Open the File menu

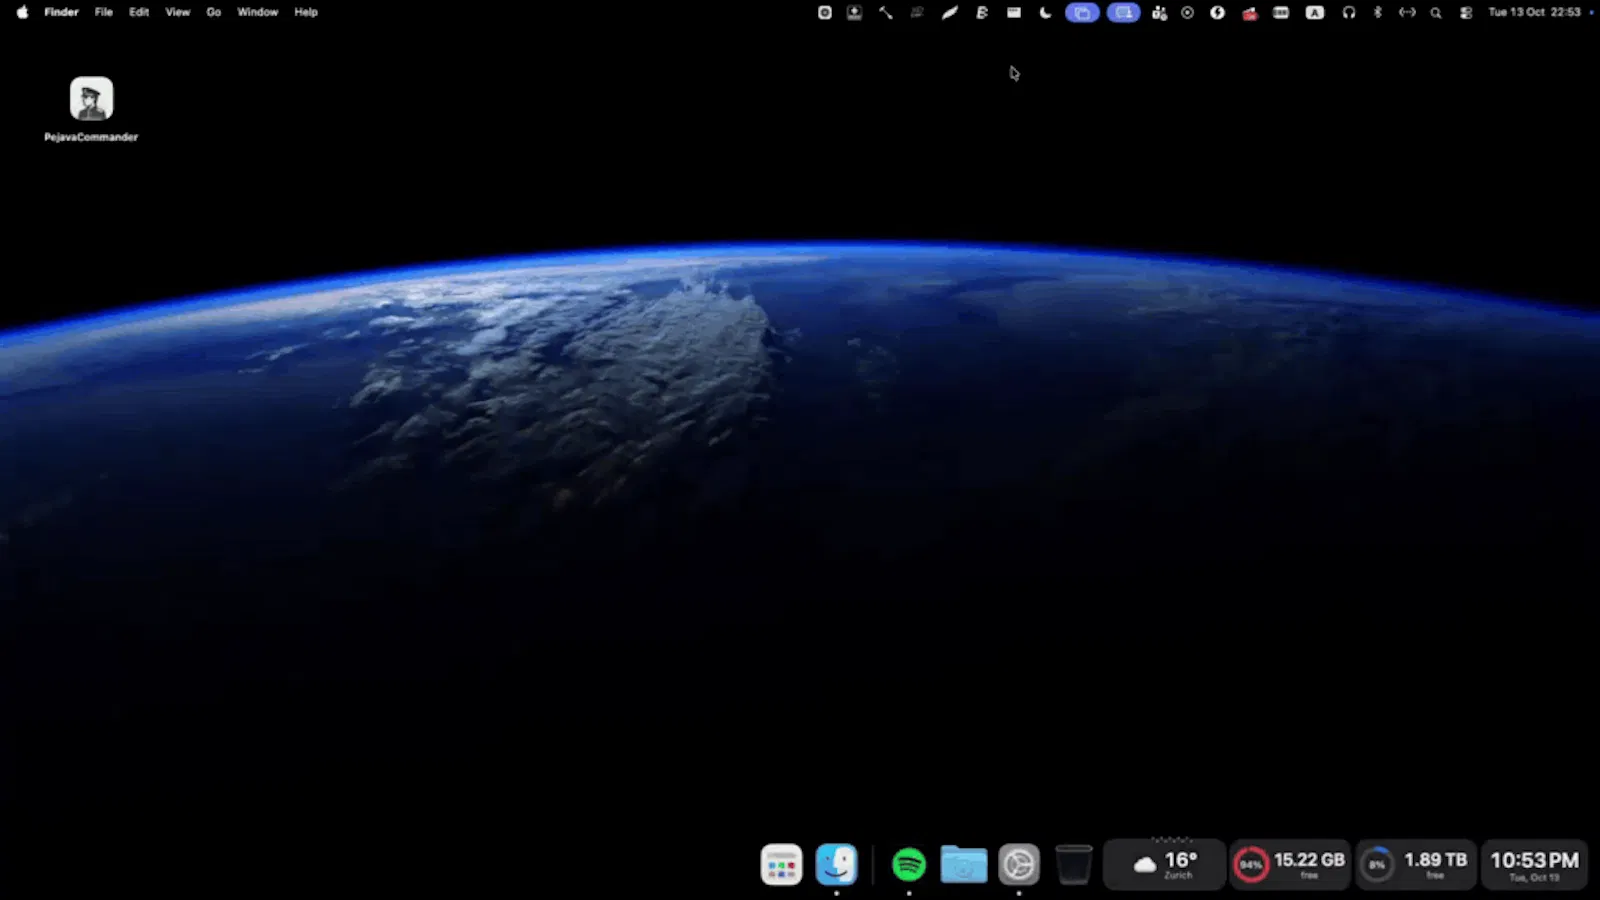coord(104,12)
